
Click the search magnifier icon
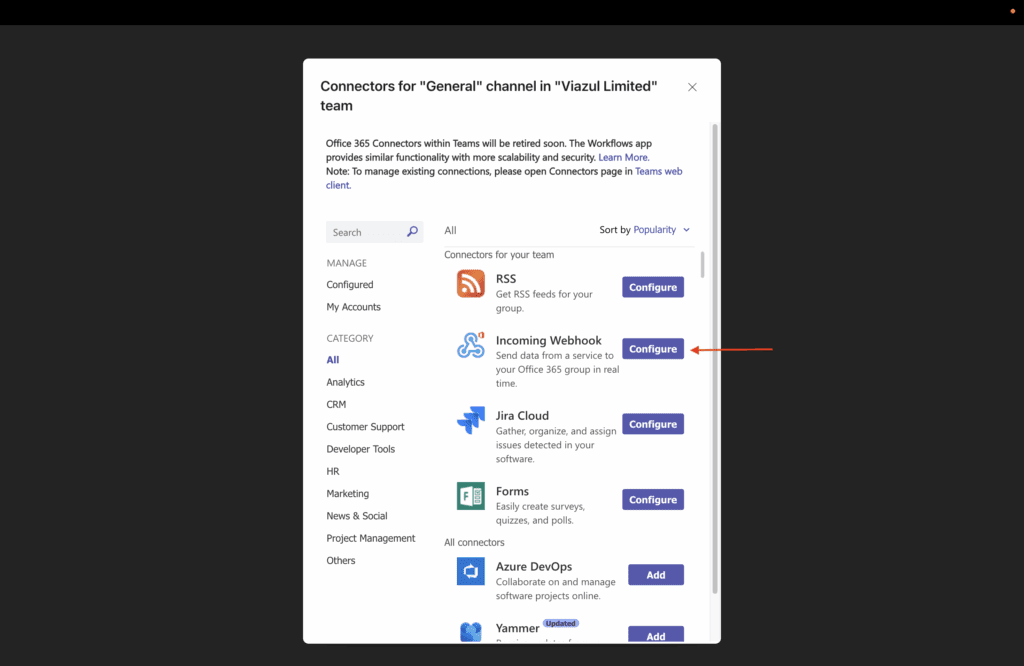pyautogui.click(x=412, y=232)
